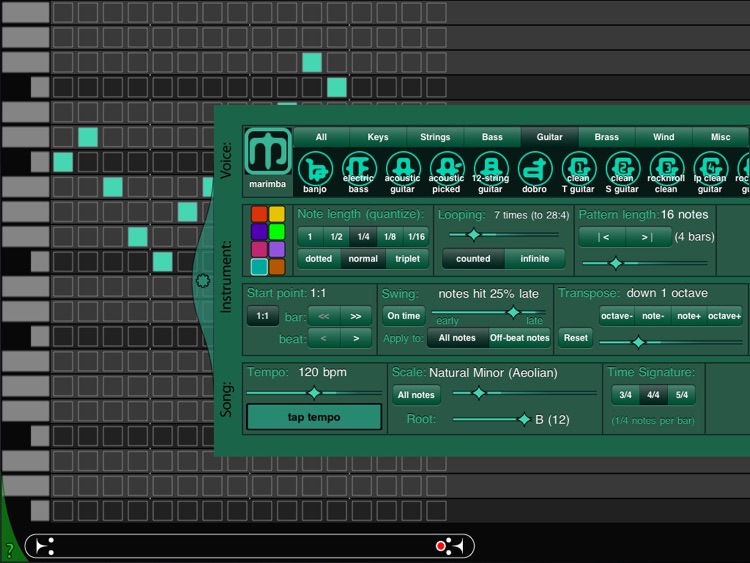Click the tempo slider
The width and height of the screenshot is (750, 563).
coord(314,393)
